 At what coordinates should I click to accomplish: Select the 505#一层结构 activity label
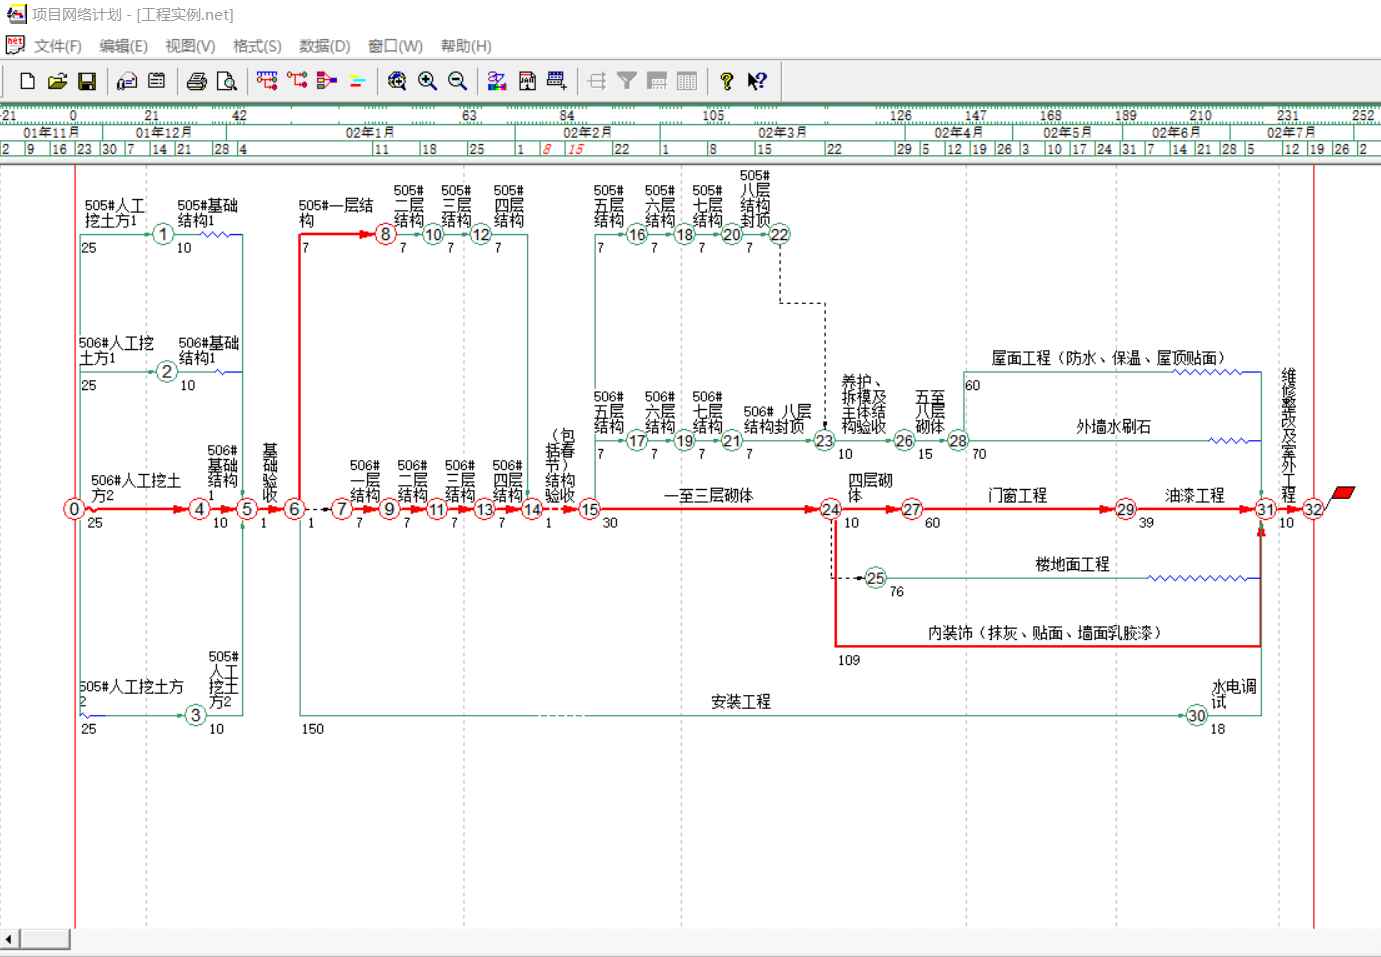(x=336, y=213)
